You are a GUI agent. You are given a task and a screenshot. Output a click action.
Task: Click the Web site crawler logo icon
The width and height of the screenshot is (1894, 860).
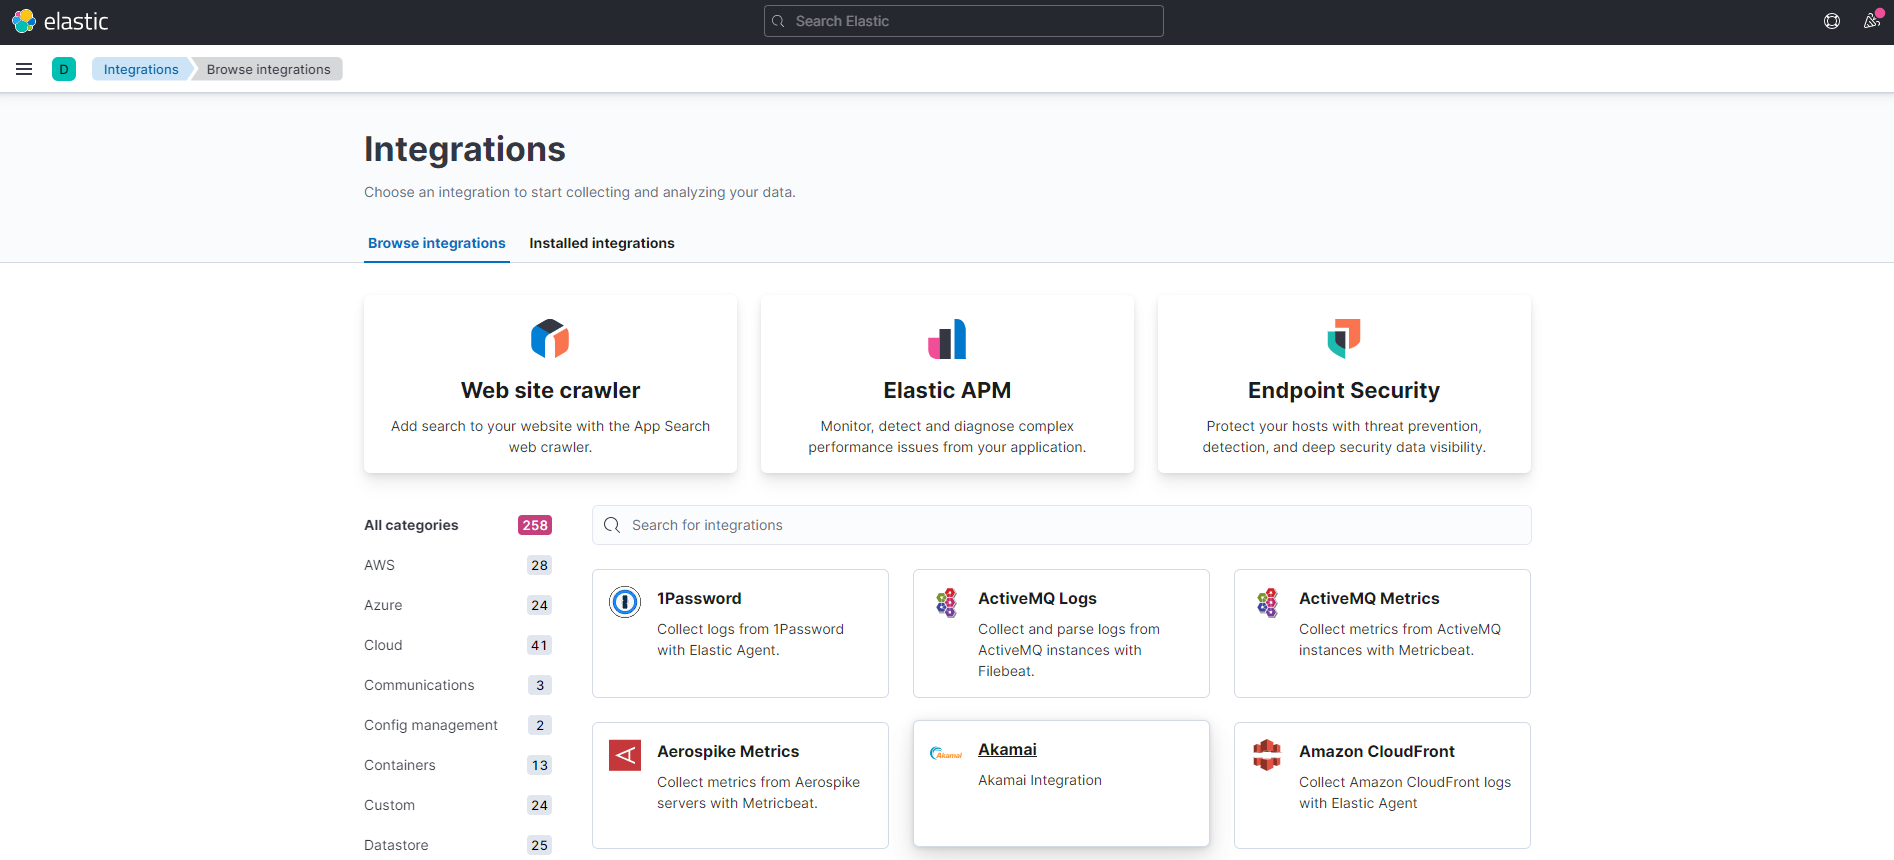[x=550, y=339]
